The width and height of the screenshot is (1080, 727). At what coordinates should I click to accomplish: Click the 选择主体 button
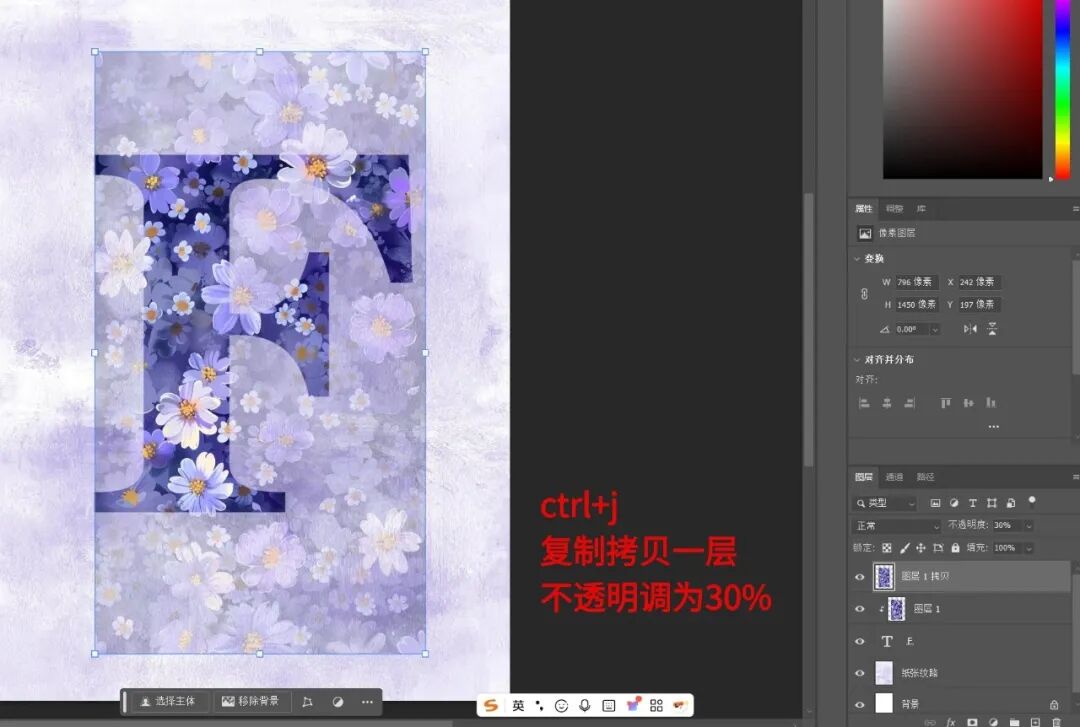[x=168, y=702]
